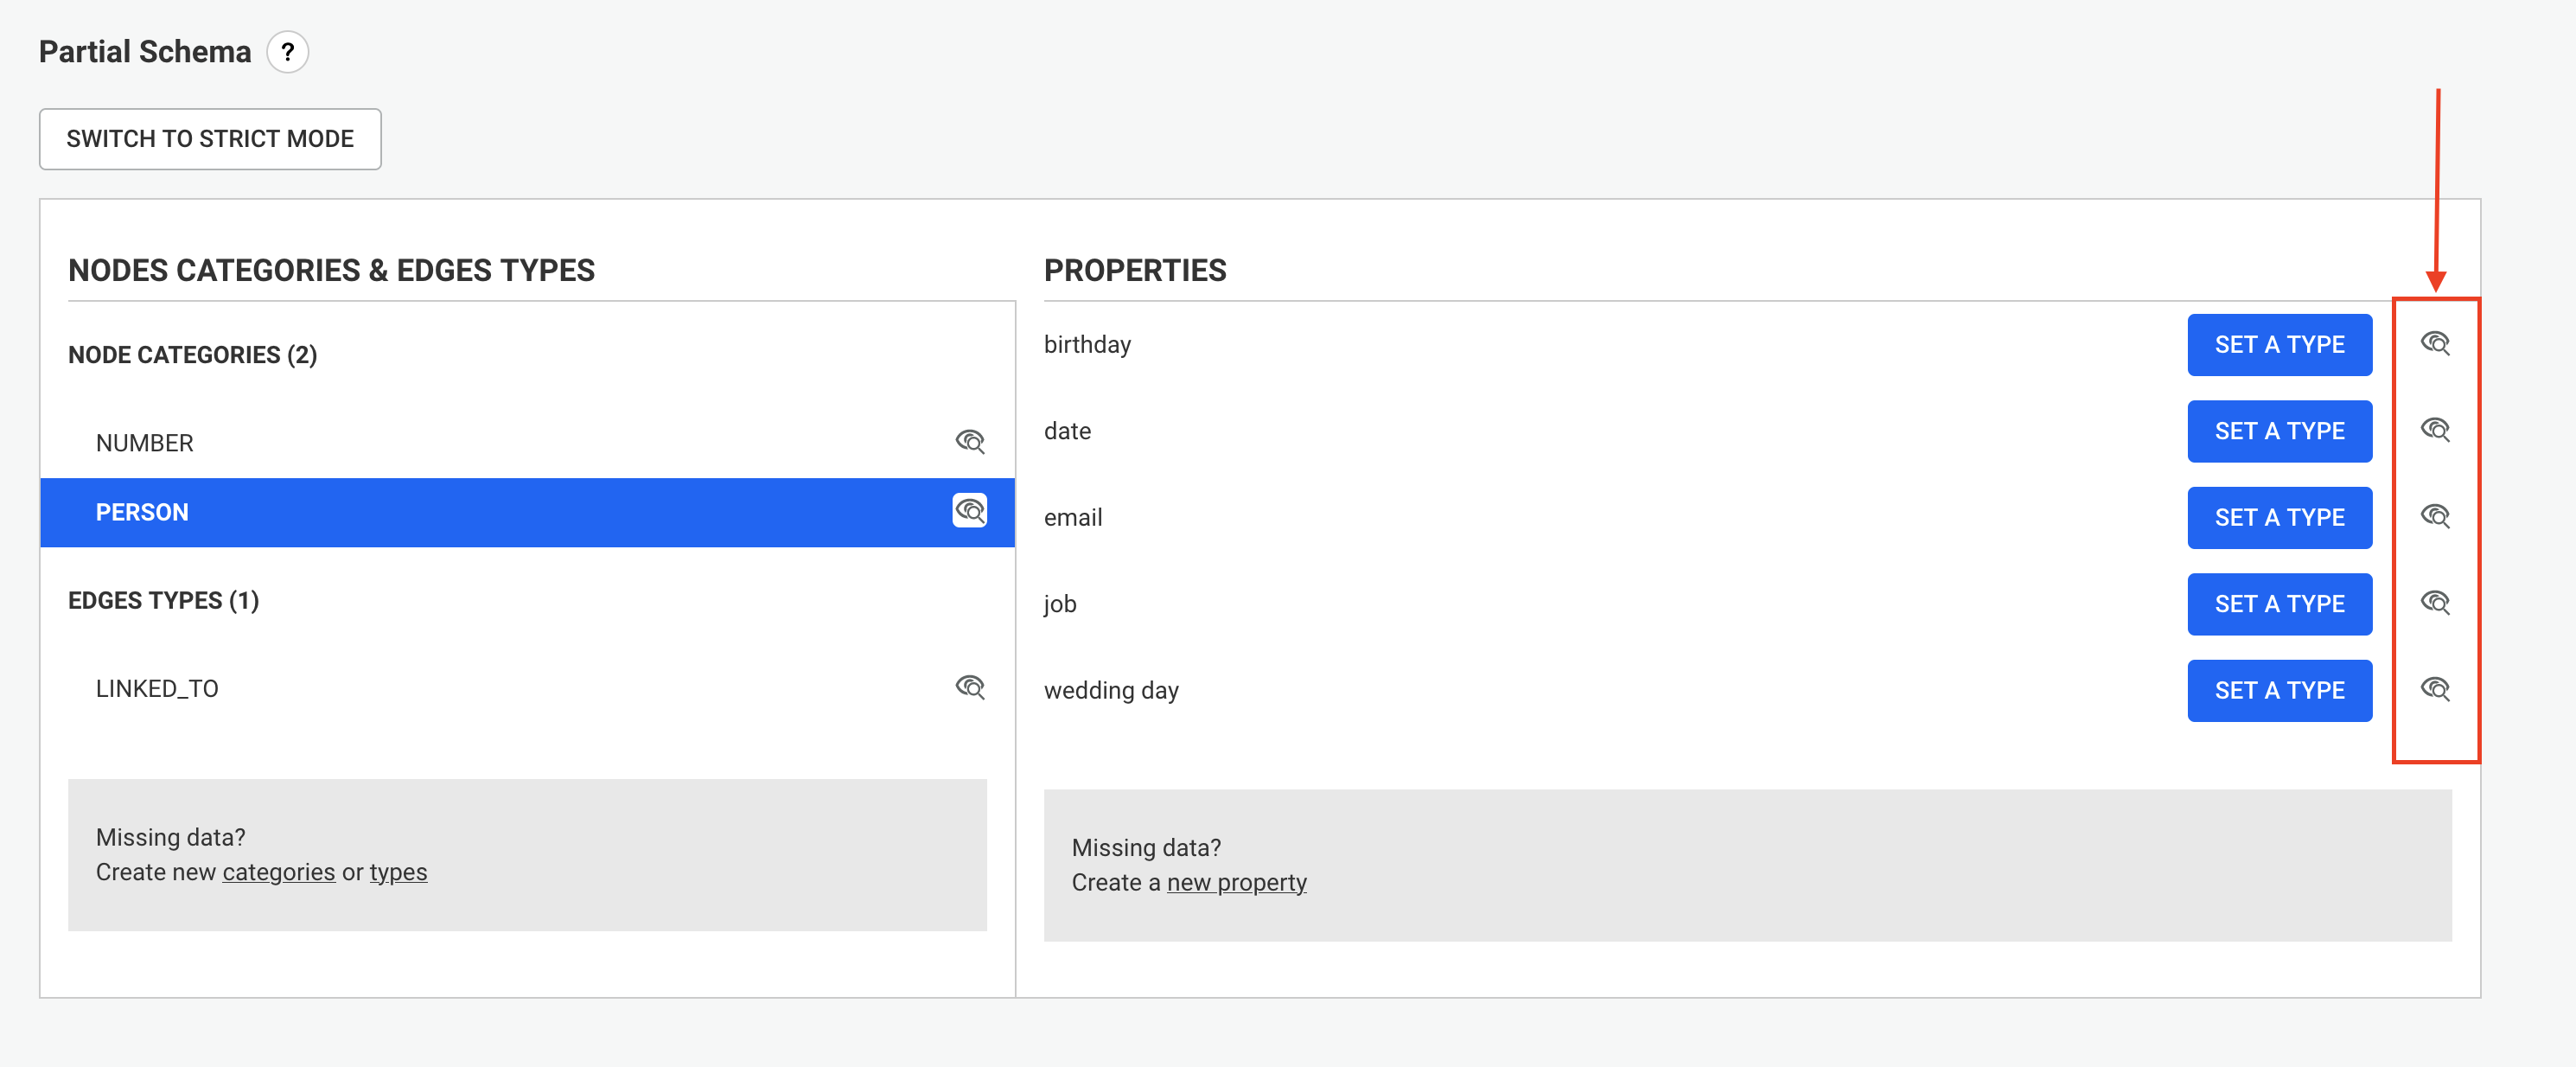Select the LINKED_TO edge type
Viewport: 2576px width, 1067px height.
point(527,688)
